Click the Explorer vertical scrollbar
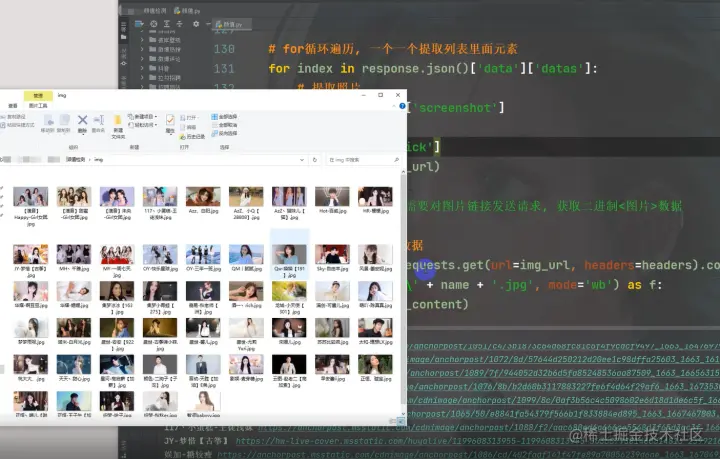This screenshot has height=459, width=720. tap(403, 294)
